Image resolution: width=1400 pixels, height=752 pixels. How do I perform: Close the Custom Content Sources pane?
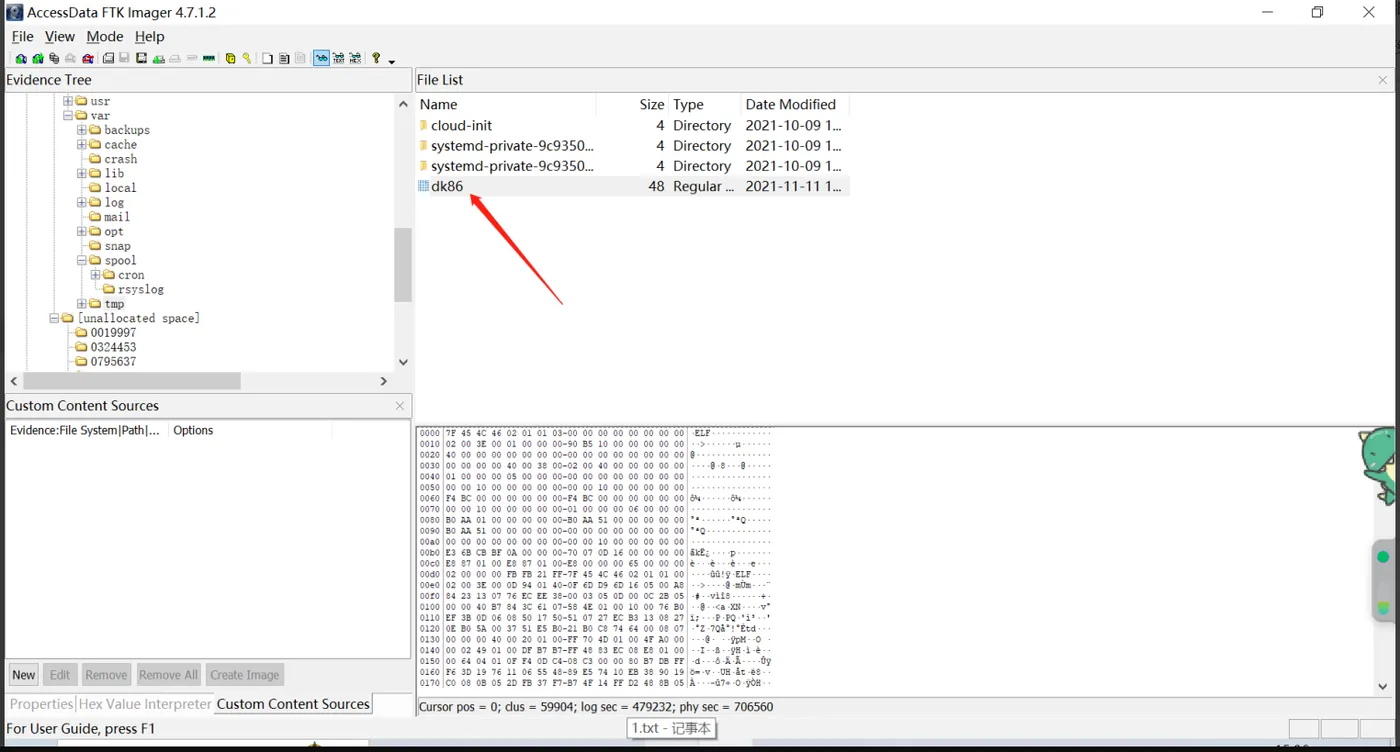tap(400, 406)
